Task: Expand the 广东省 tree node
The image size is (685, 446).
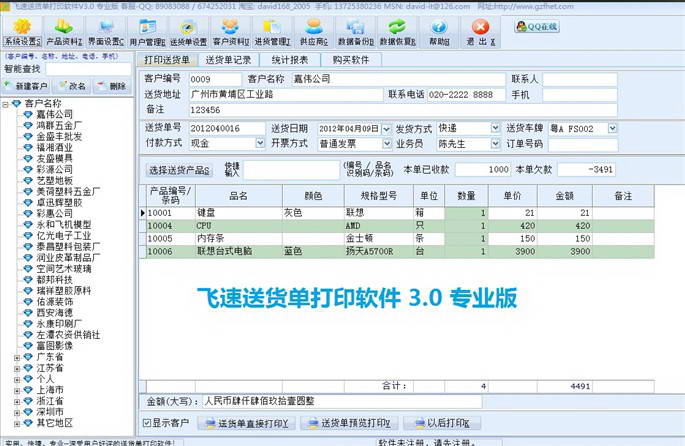Action: 17,358
